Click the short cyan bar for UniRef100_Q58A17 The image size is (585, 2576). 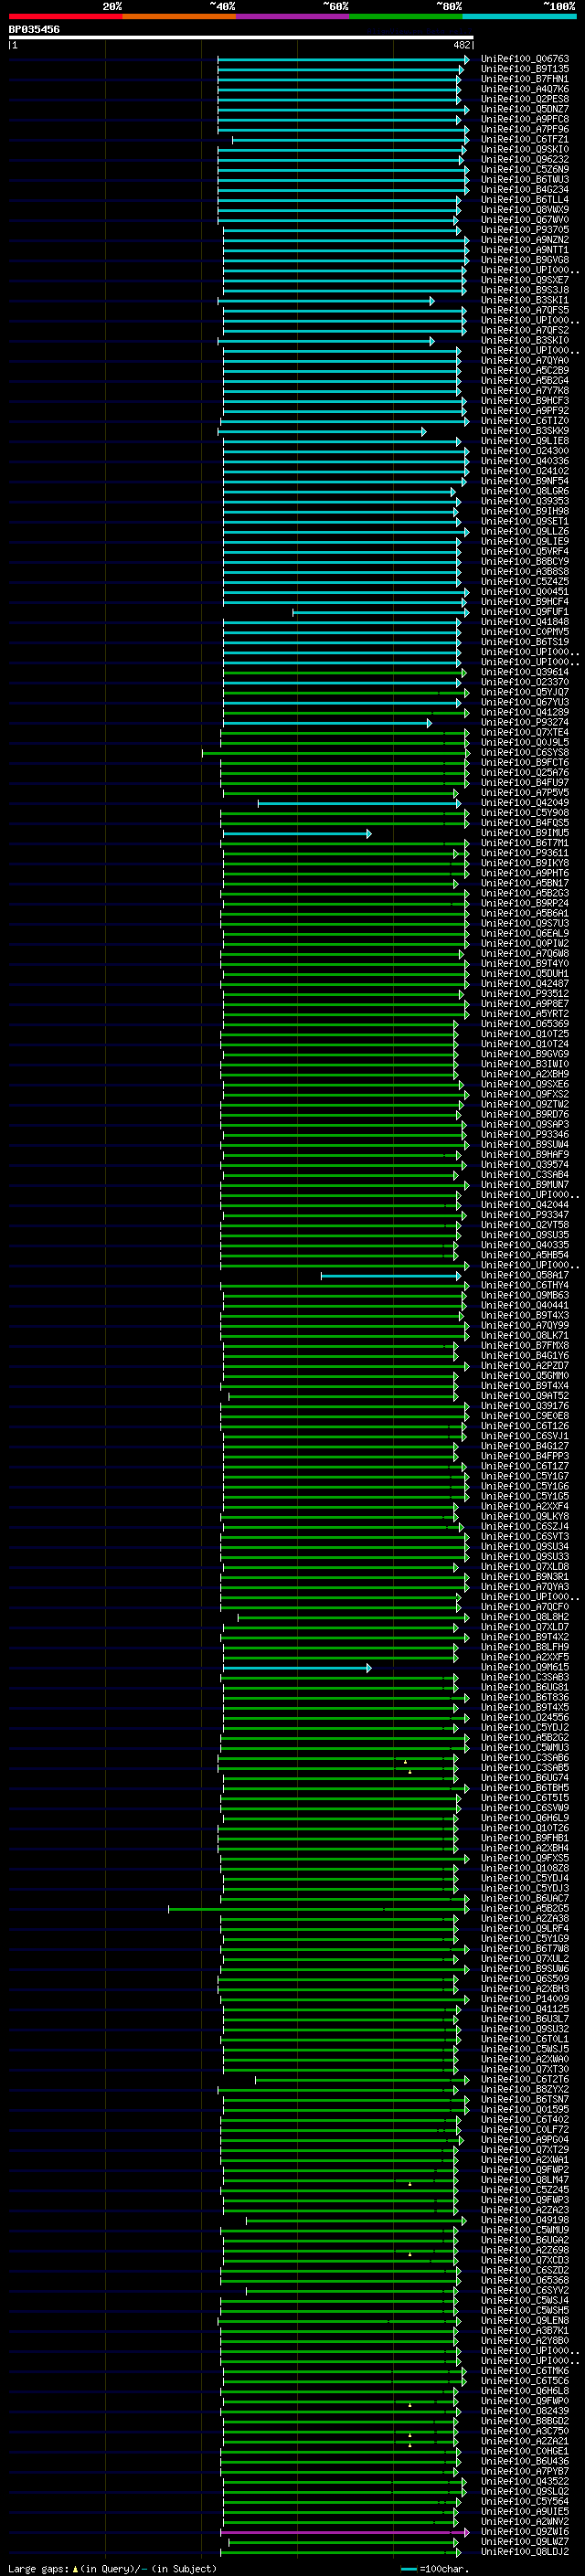pos(391,1276)
